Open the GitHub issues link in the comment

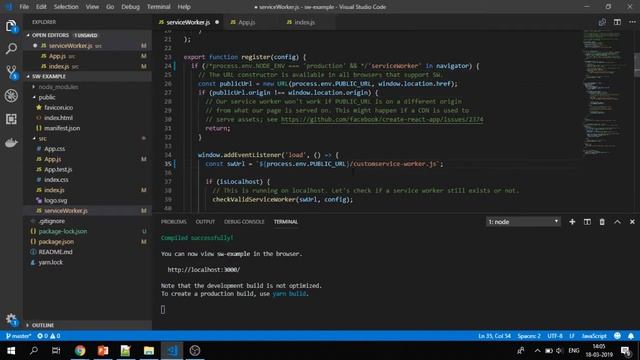(x=382, y=119)
